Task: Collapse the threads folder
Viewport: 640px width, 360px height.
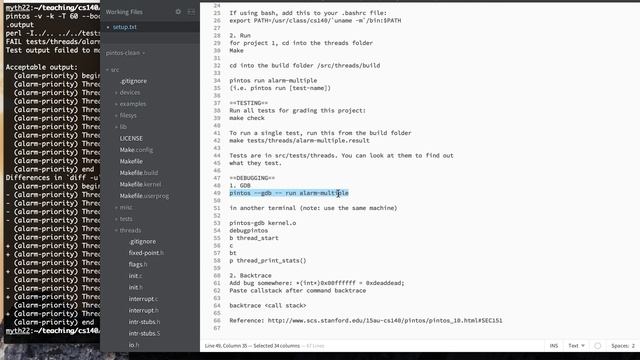Action: click(128, 230)
